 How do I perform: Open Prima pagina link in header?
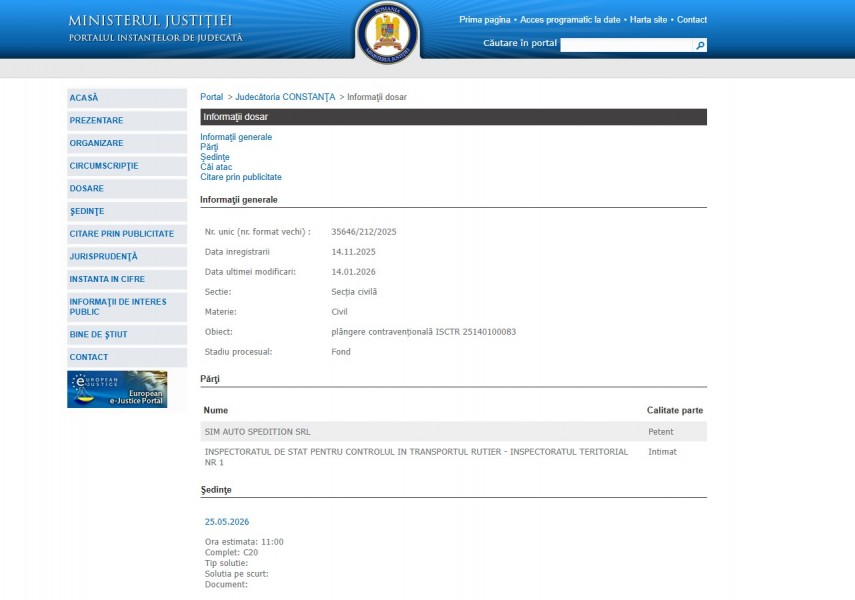(486, 20)
